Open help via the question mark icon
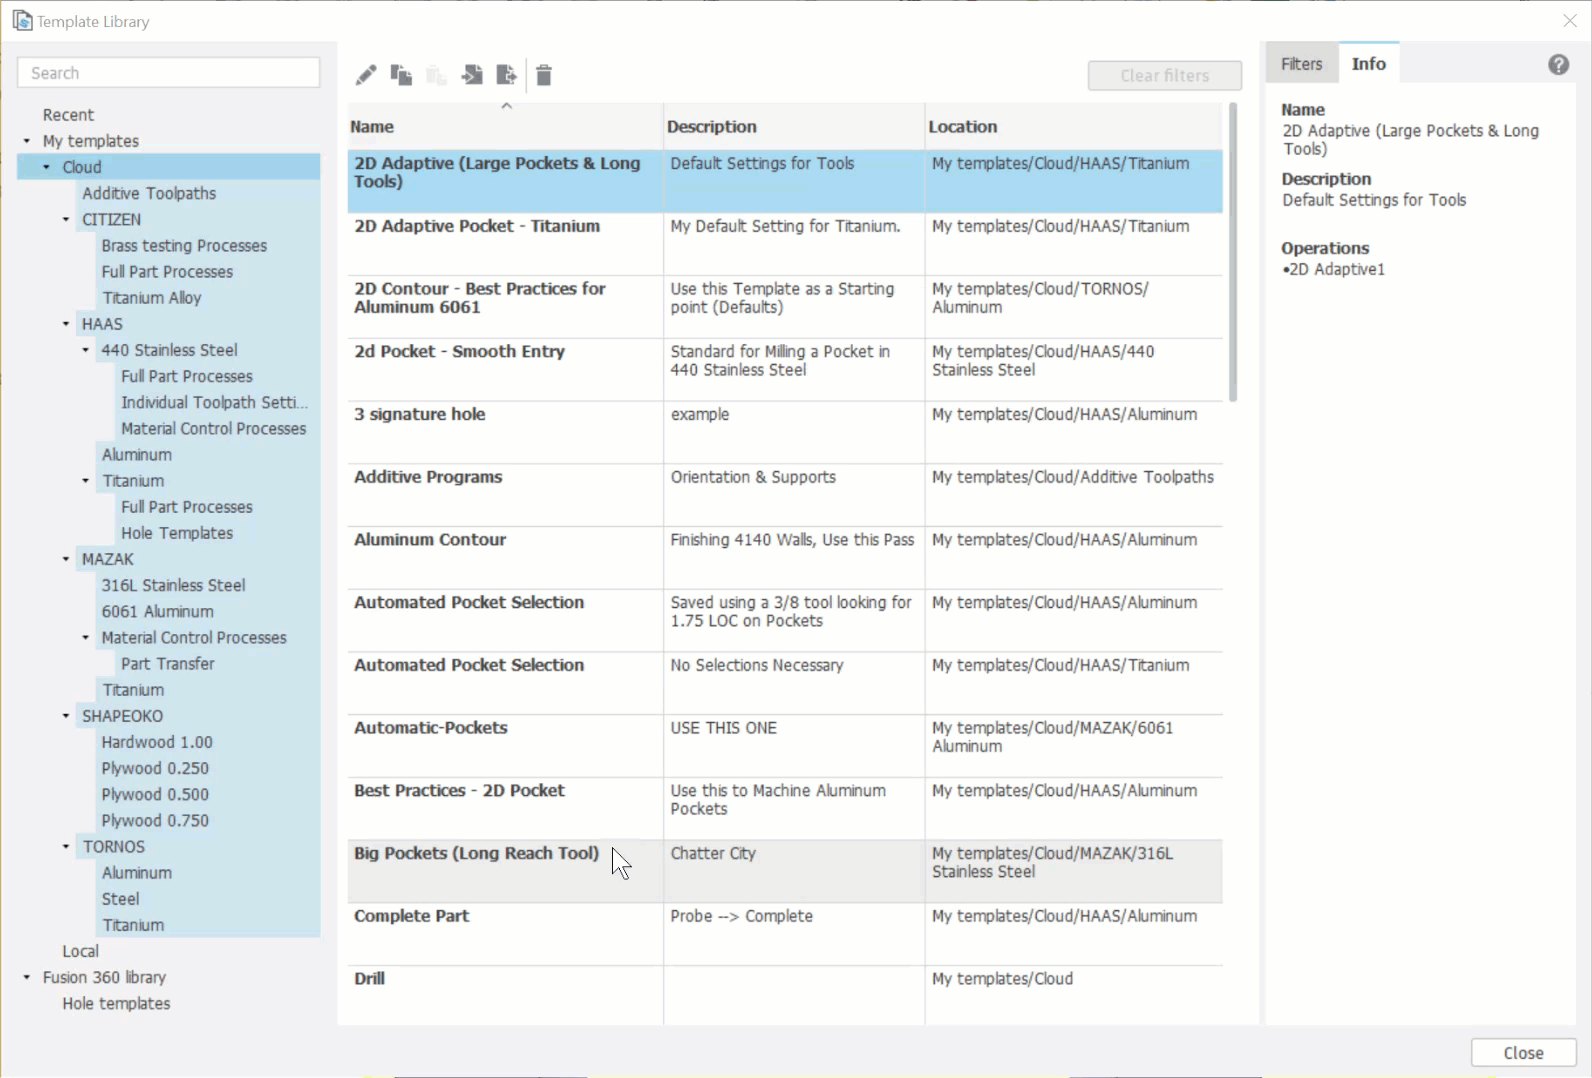Image resolution: width=1592 pixels, height=1078 pixels. [x=1558, y=65]
